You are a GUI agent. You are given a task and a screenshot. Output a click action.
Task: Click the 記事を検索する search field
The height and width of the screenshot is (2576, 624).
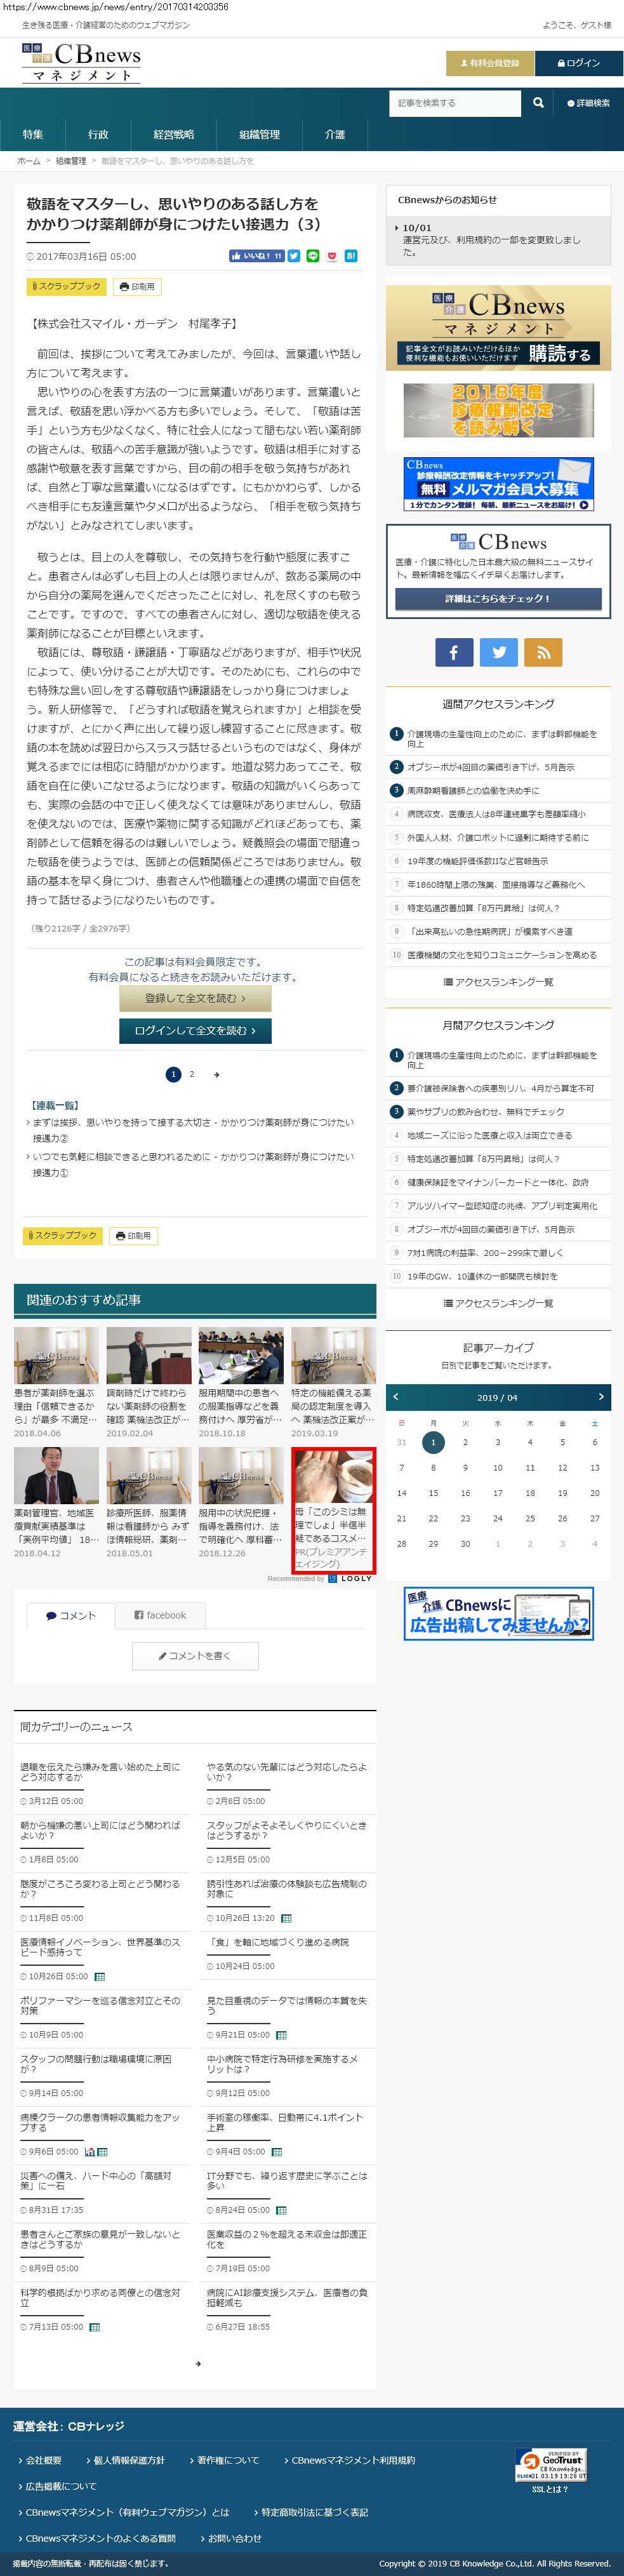click(x=454, y=103)
